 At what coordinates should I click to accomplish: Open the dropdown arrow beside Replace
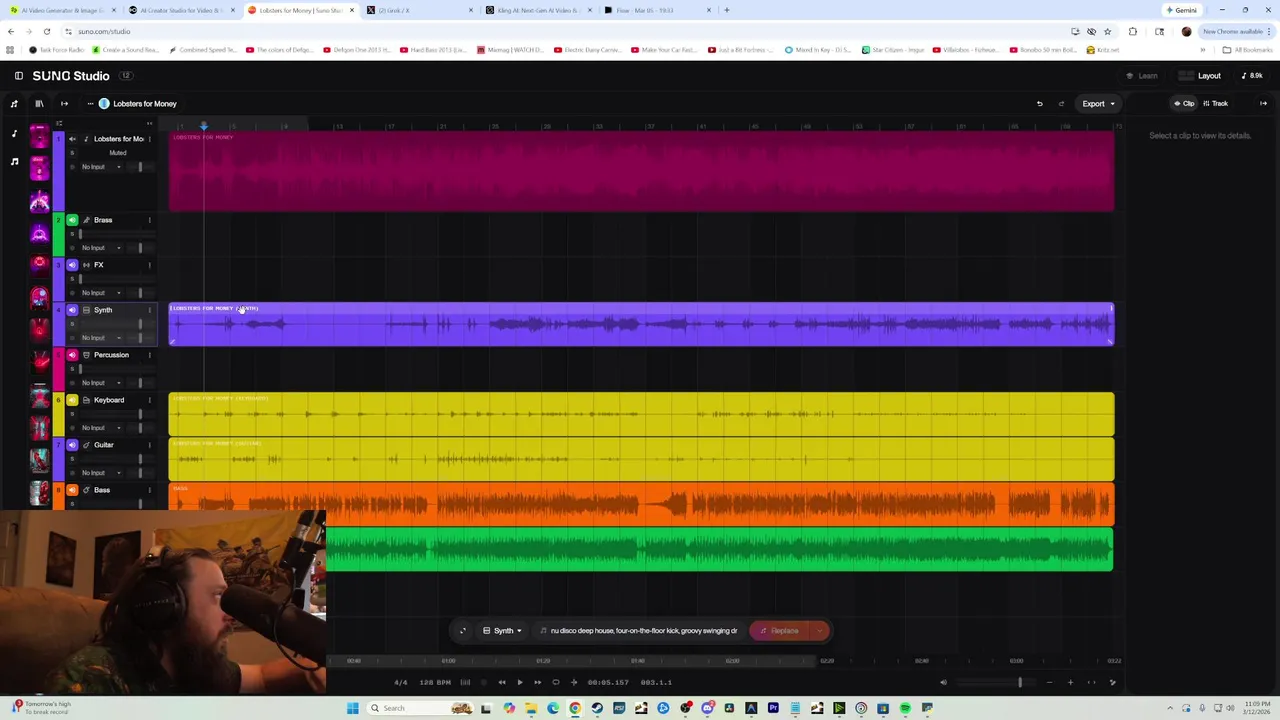click(x=819, y=631)
